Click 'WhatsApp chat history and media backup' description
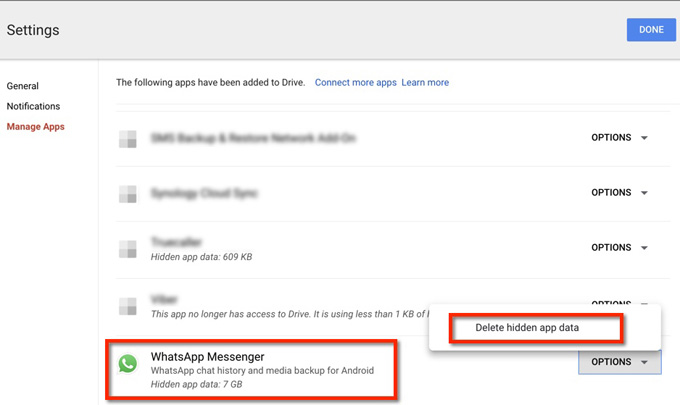The image size is (680, 405). (262, 370)
